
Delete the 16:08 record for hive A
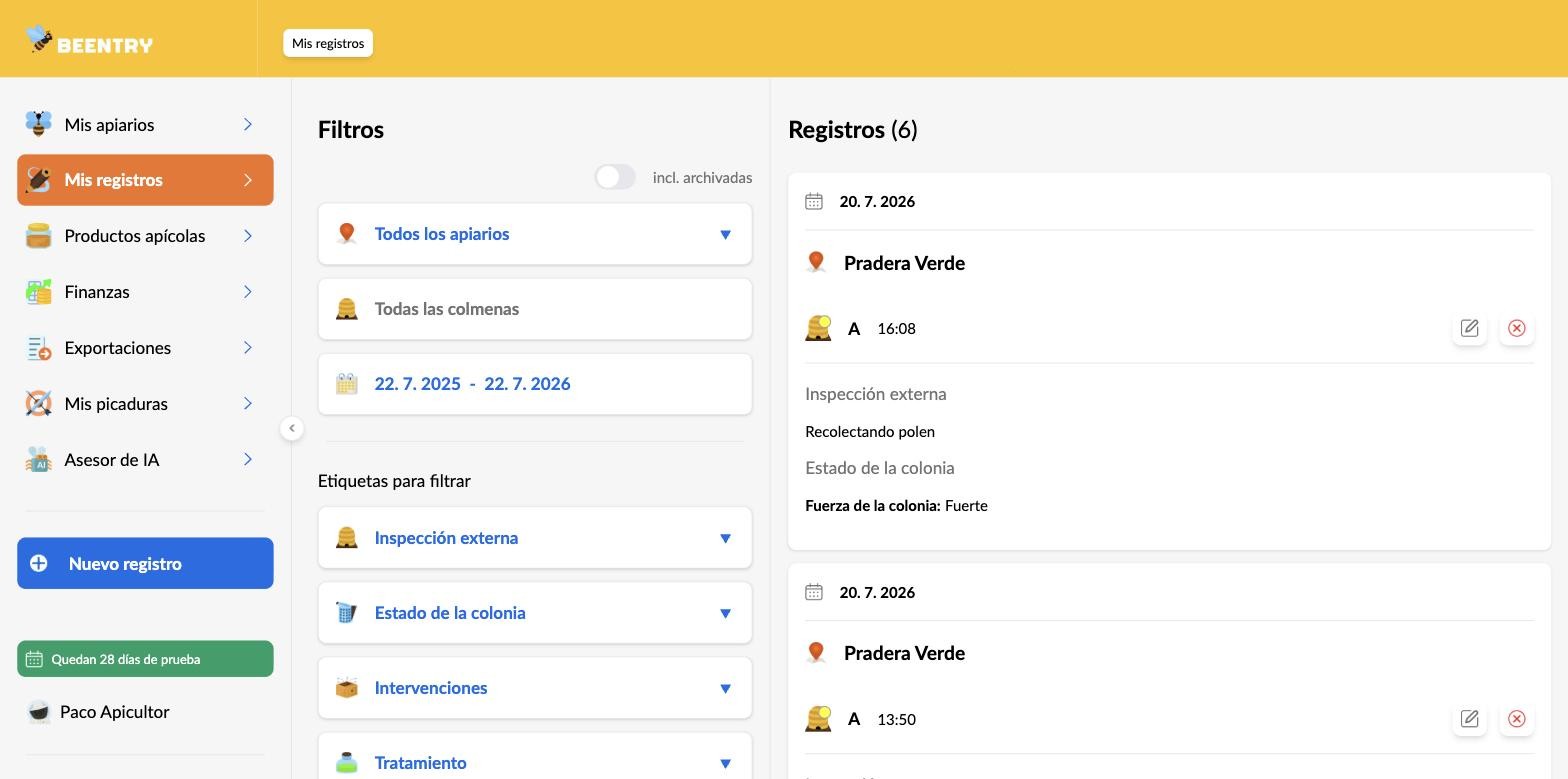click(1516, 328)
